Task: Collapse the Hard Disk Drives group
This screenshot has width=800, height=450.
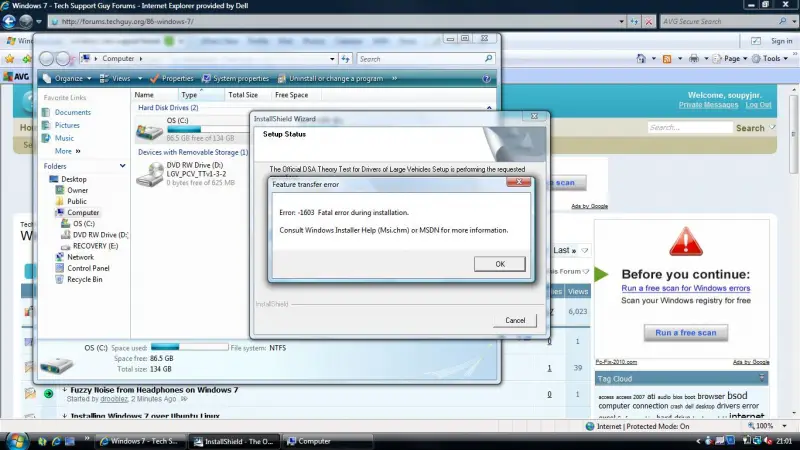Action: tap(489, 108)
